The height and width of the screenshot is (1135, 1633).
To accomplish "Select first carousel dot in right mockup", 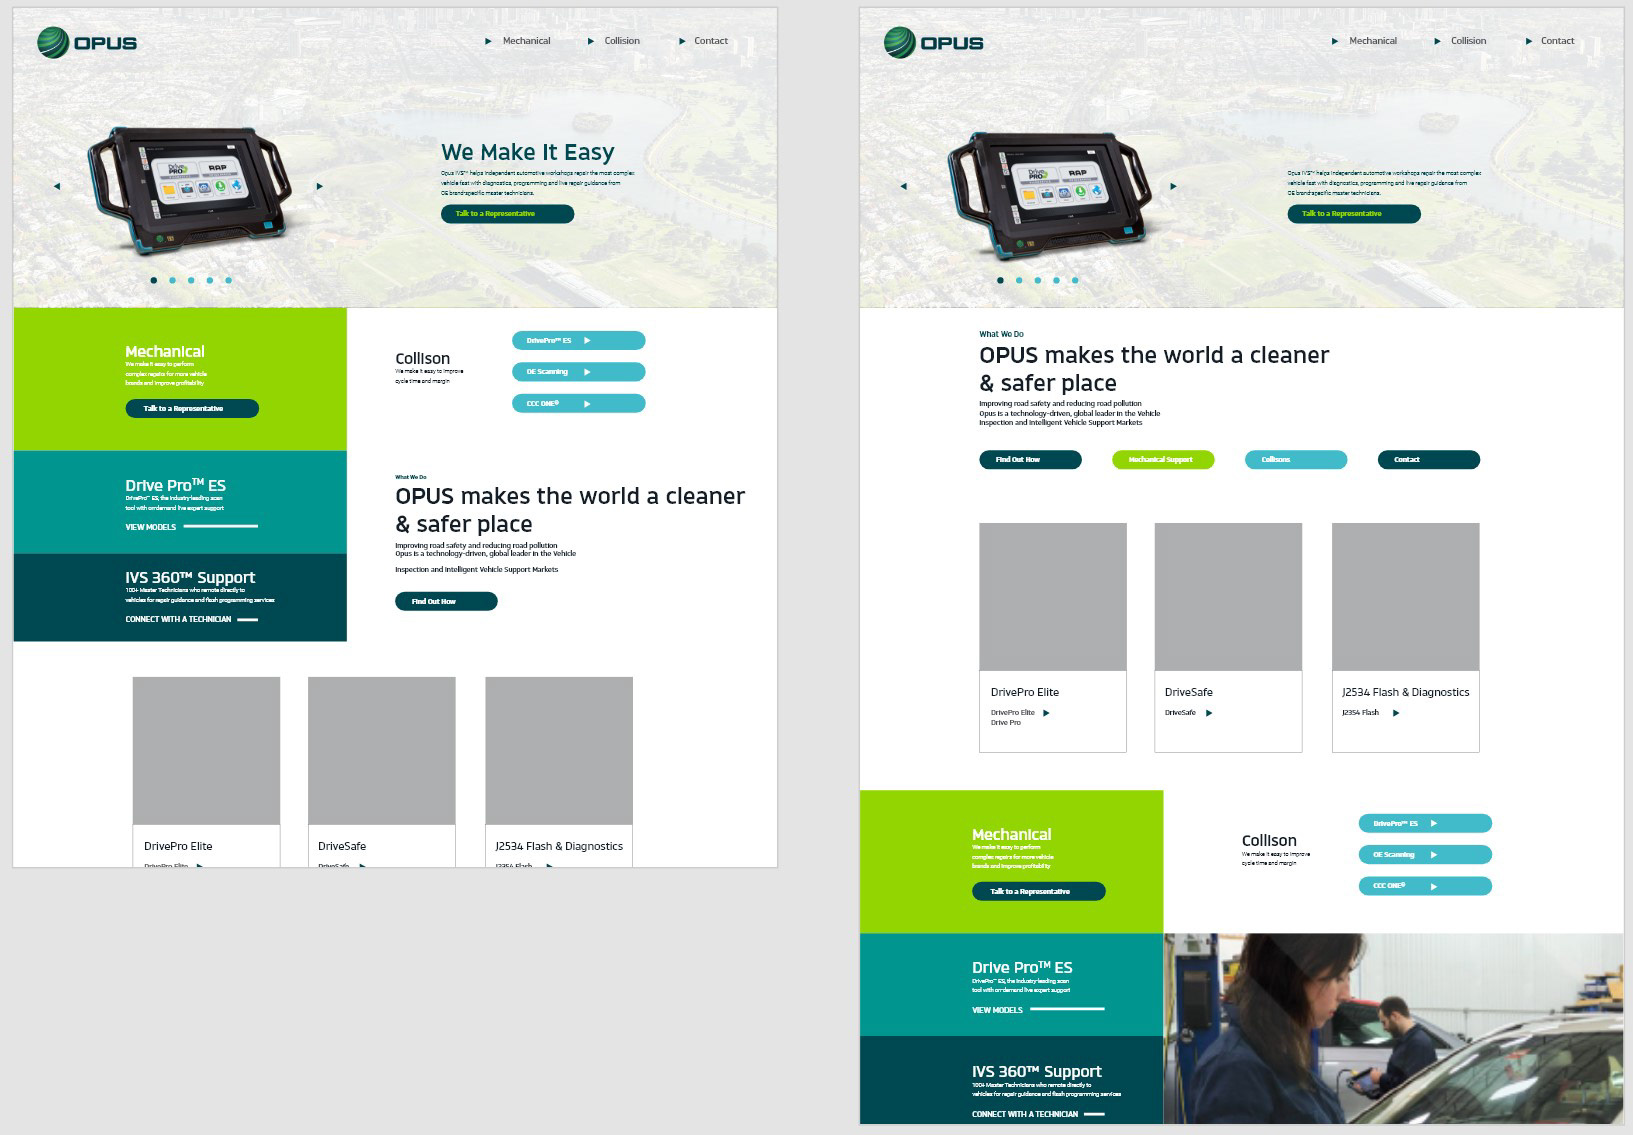I will 1000,280.
